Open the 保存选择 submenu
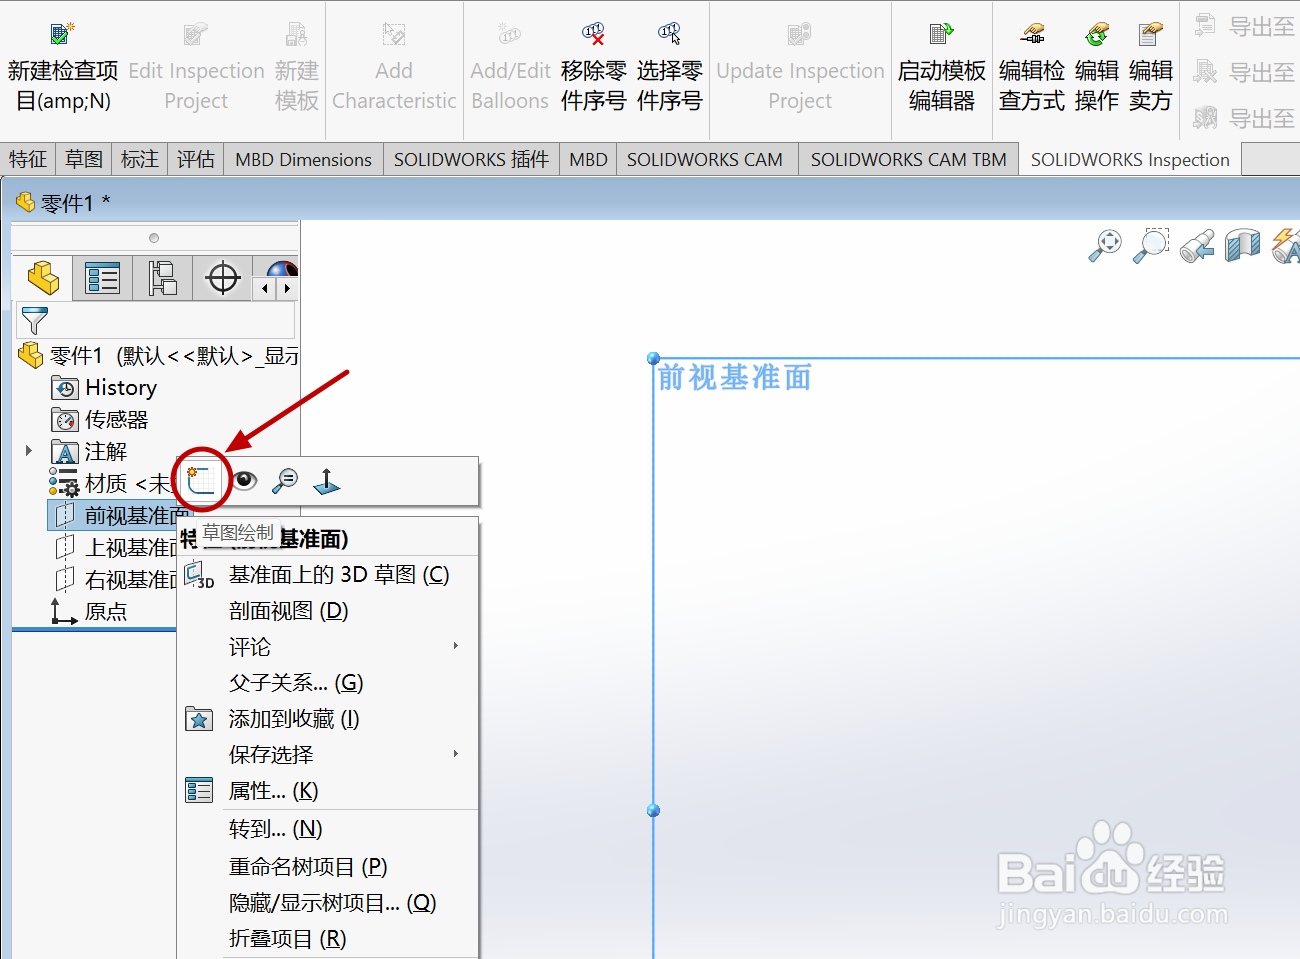Image resolution: width=1300 pixels, height=959 pixels. (x=328, y=755)
